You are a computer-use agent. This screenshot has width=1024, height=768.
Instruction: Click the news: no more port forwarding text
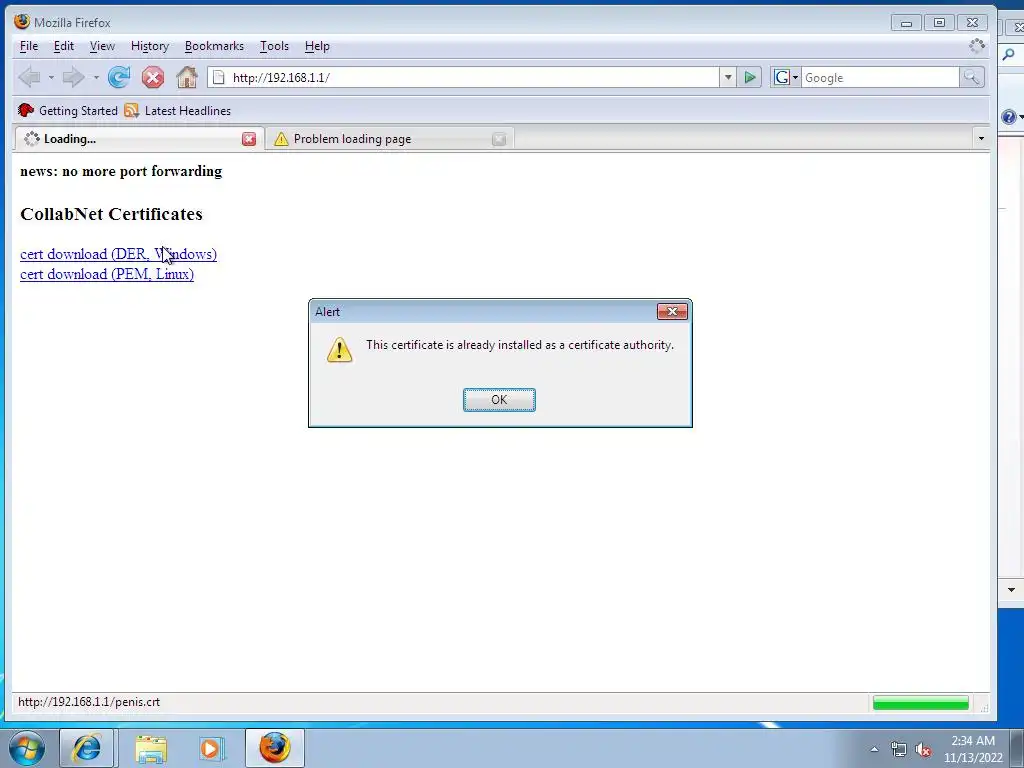121,171
